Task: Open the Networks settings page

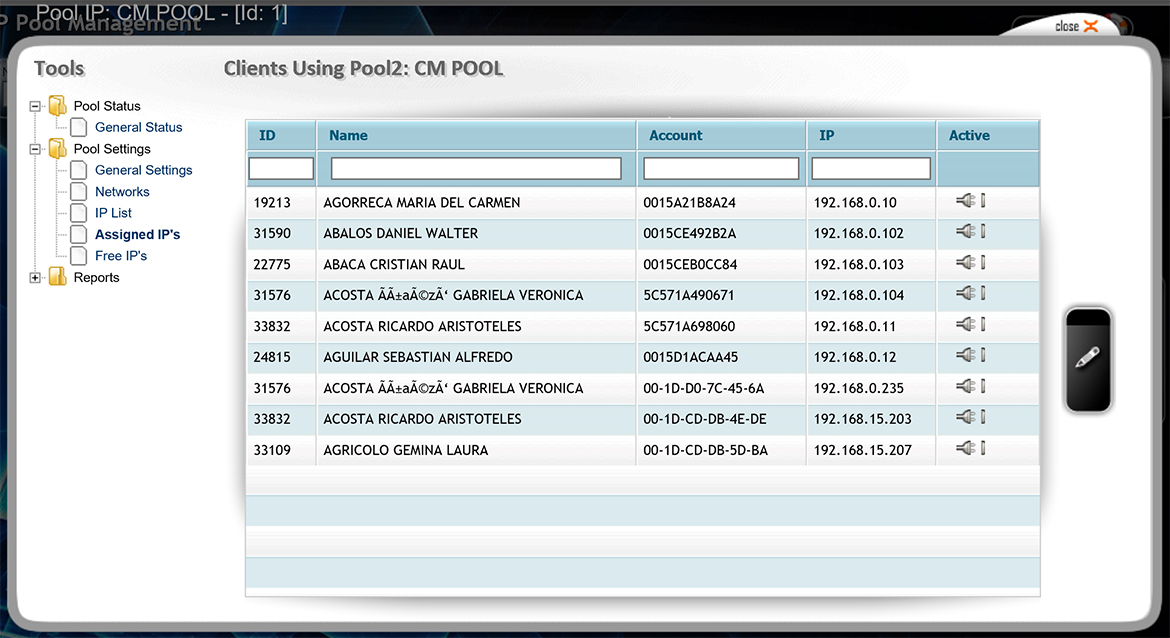Action: pyautogui.click(x=122, y=192)
